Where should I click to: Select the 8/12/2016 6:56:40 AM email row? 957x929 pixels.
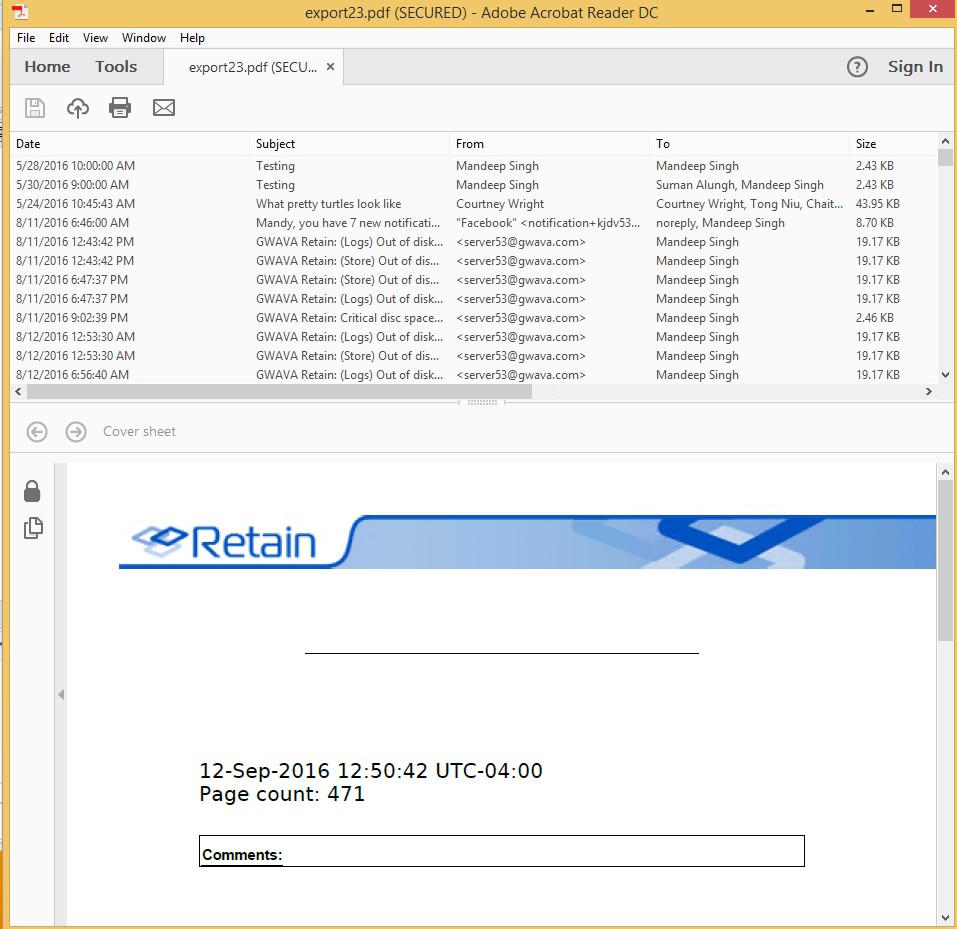coord(474,374)
